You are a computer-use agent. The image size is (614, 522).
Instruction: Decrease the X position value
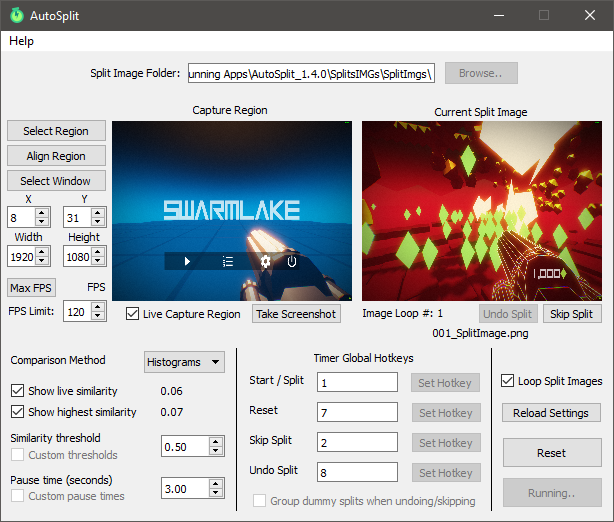point(42,222)
